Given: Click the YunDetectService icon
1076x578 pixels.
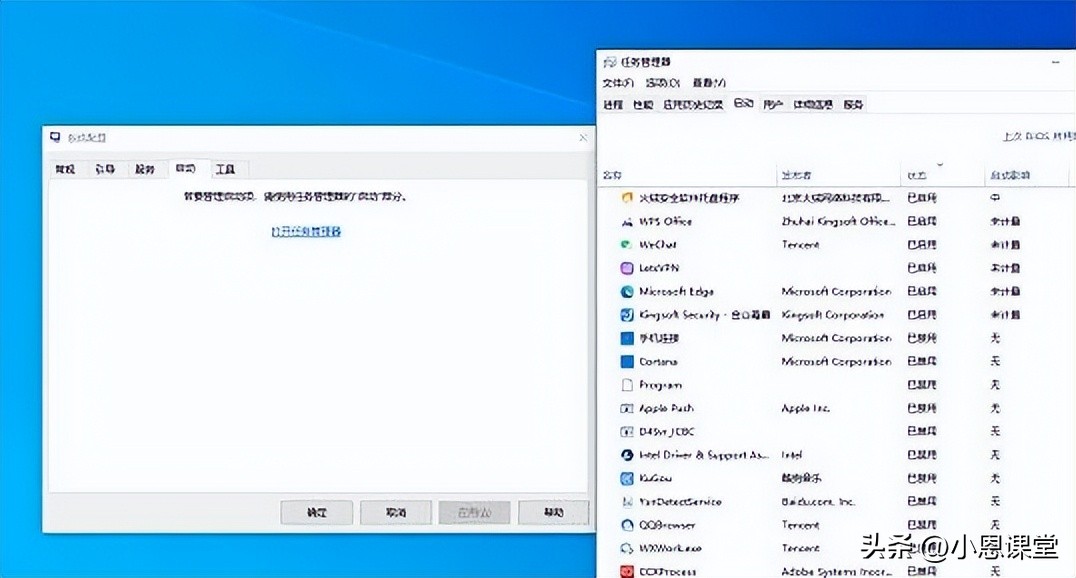Looking at the screenshot, I should [627, 501].
